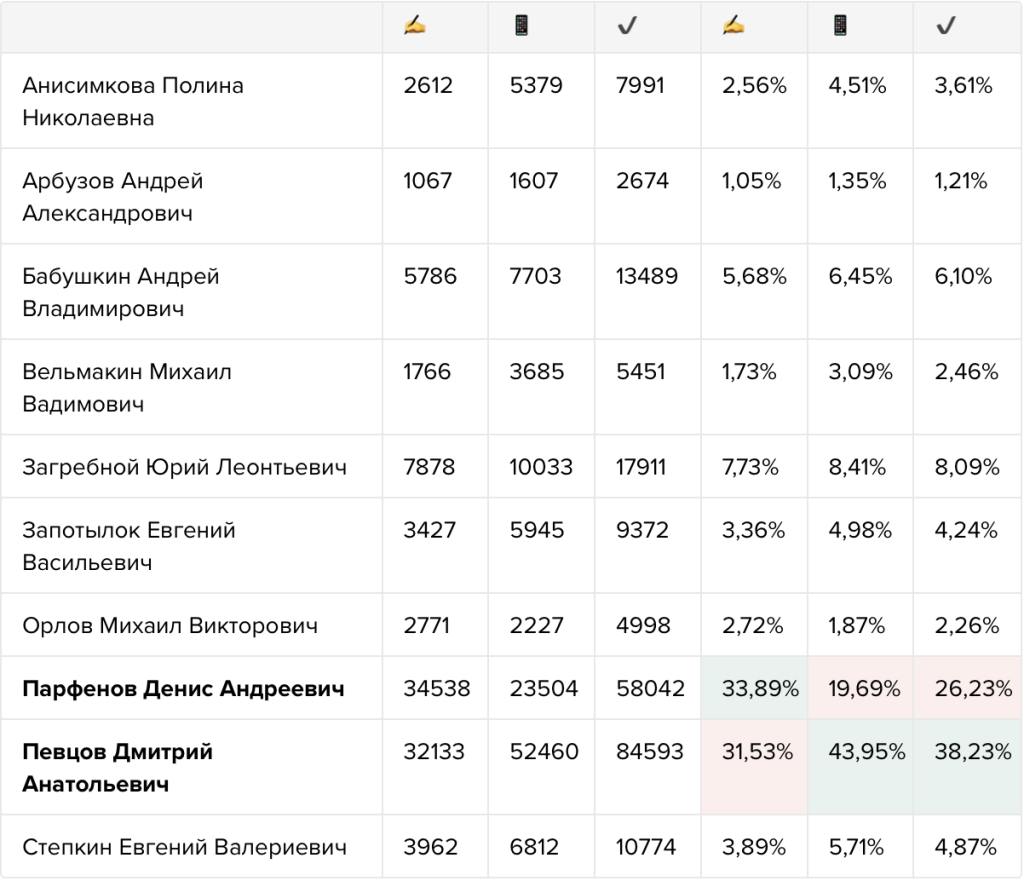Click the 2771 cell for Орлов

426,625
